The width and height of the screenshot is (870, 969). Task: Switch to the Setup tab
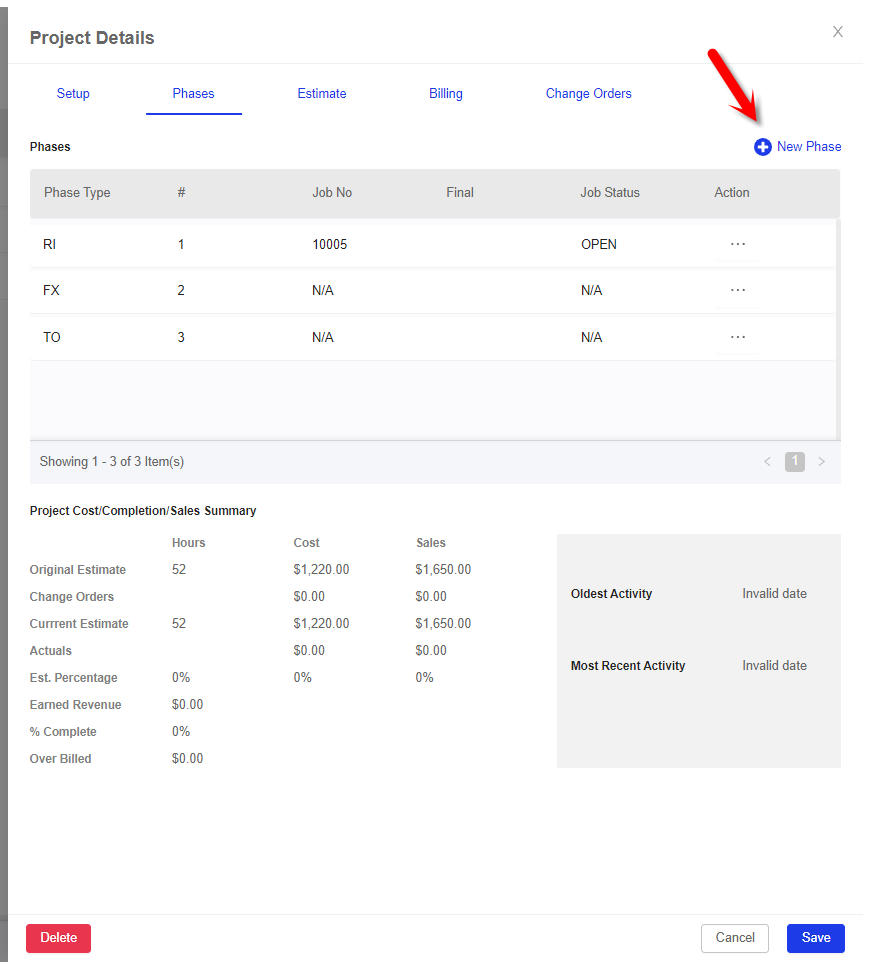click(x=73, y=94)
